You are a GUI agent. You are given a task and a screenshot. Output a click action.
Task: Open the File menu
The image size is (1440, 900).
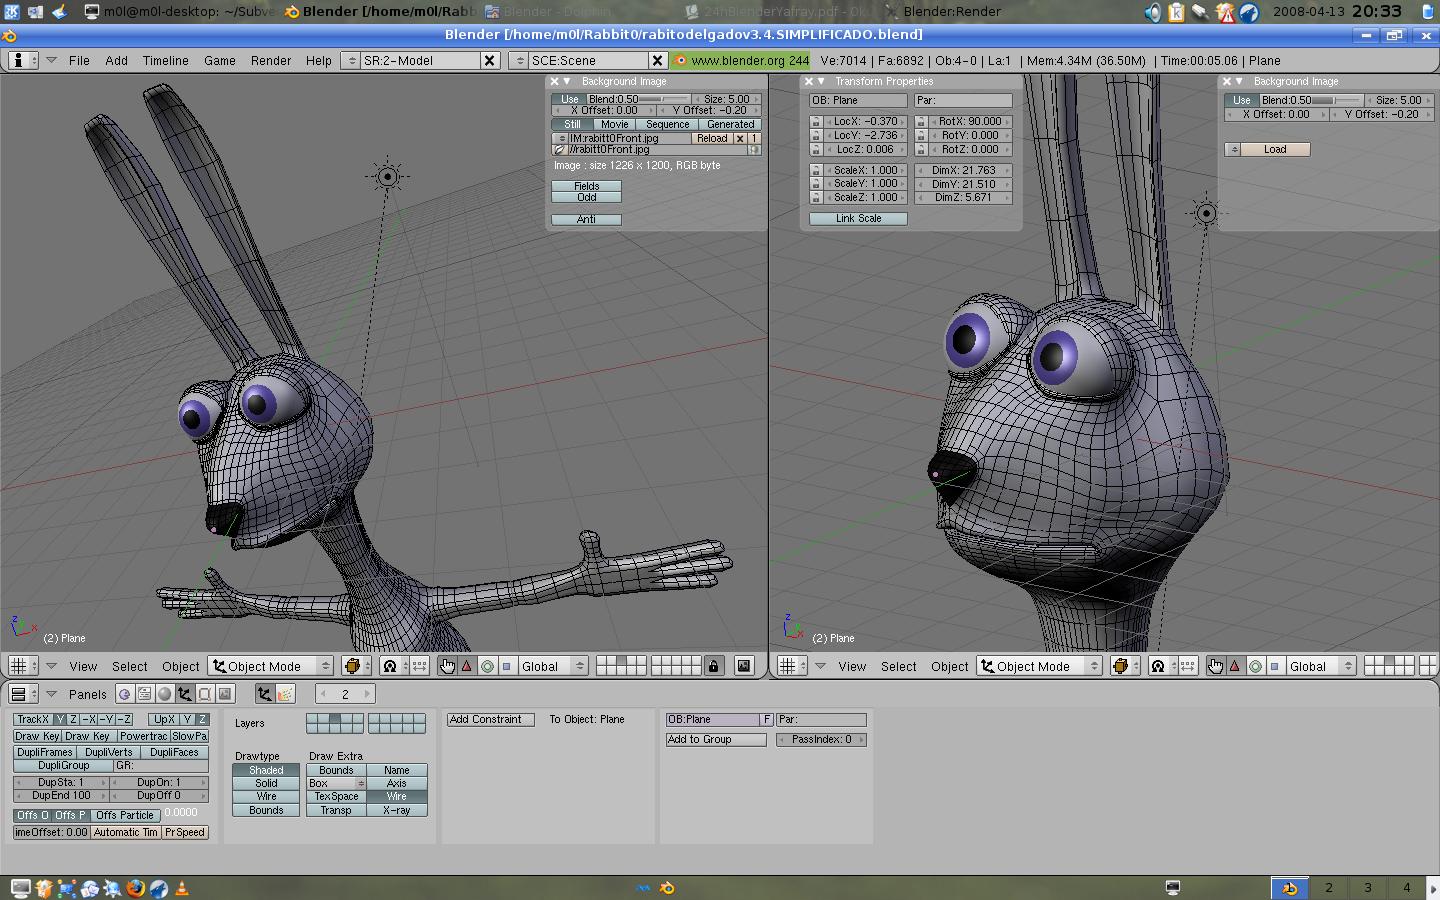pyautogui.click(x=79, y=61)
